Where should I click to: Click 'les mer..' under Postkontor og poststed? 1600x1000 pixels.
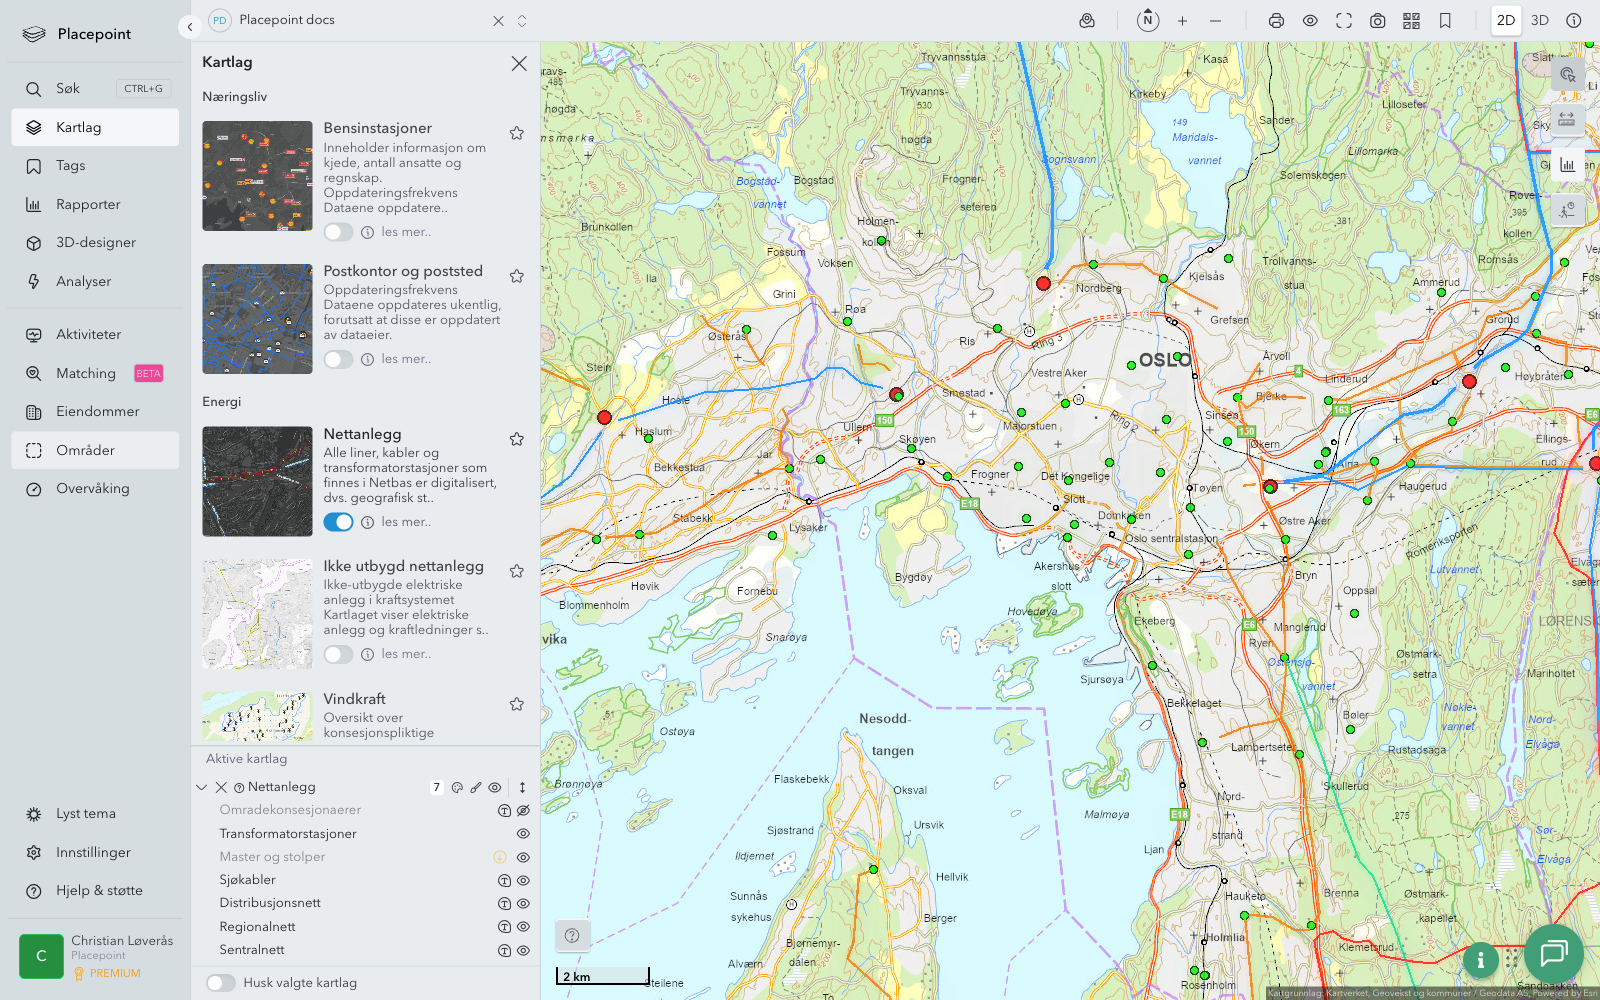tap(406, 359)
